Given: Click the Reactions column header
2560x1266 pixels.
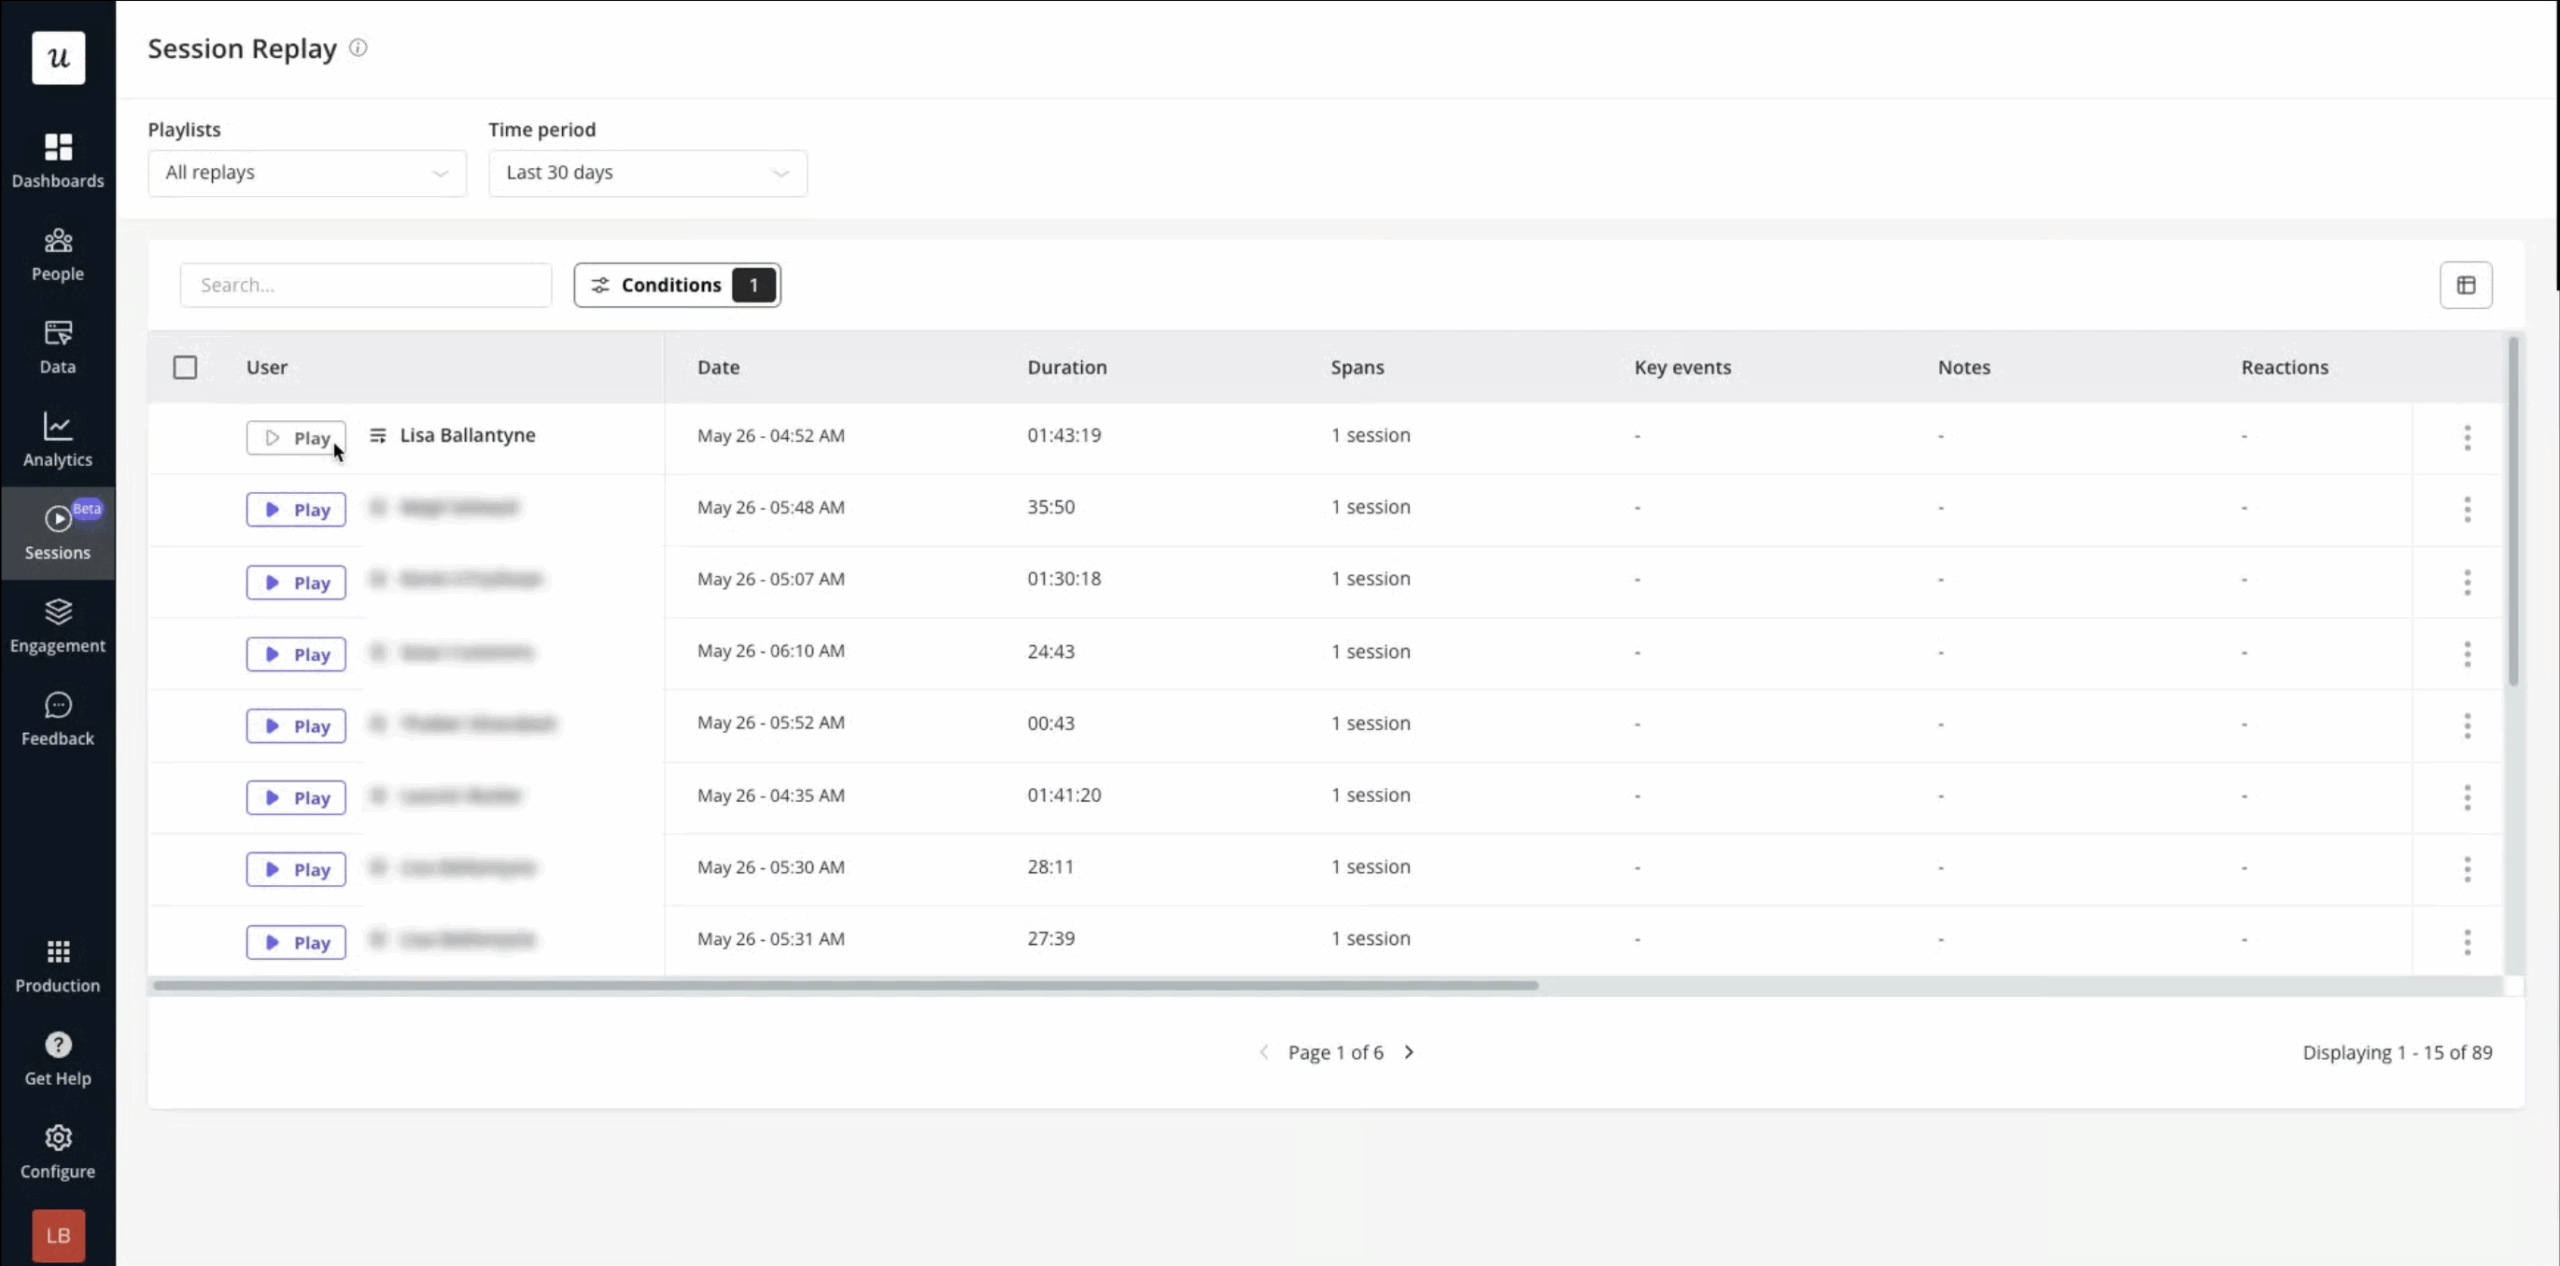Looking at the screenshot, I should pyautogui.click(x=2284, y=367).
